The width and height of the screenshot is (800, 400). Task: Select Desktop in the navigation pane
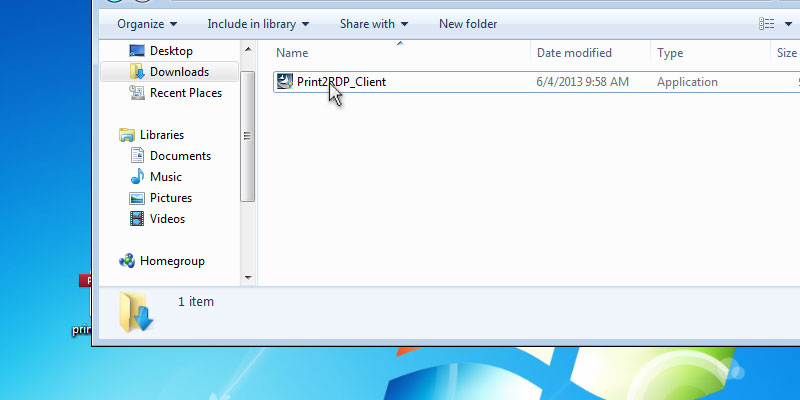click(x=170, y=51)
